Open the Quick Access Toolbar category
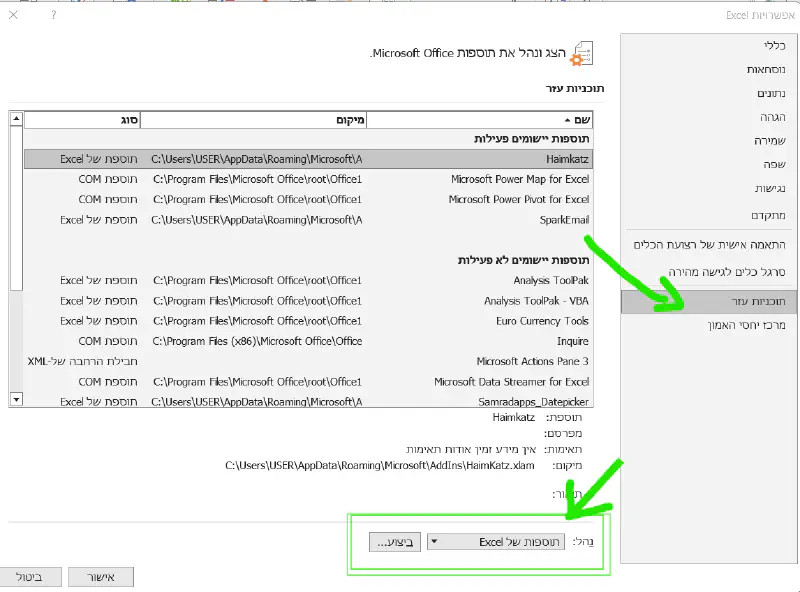The height and width of the screenshot is (592, 800). tap(727, 272)
